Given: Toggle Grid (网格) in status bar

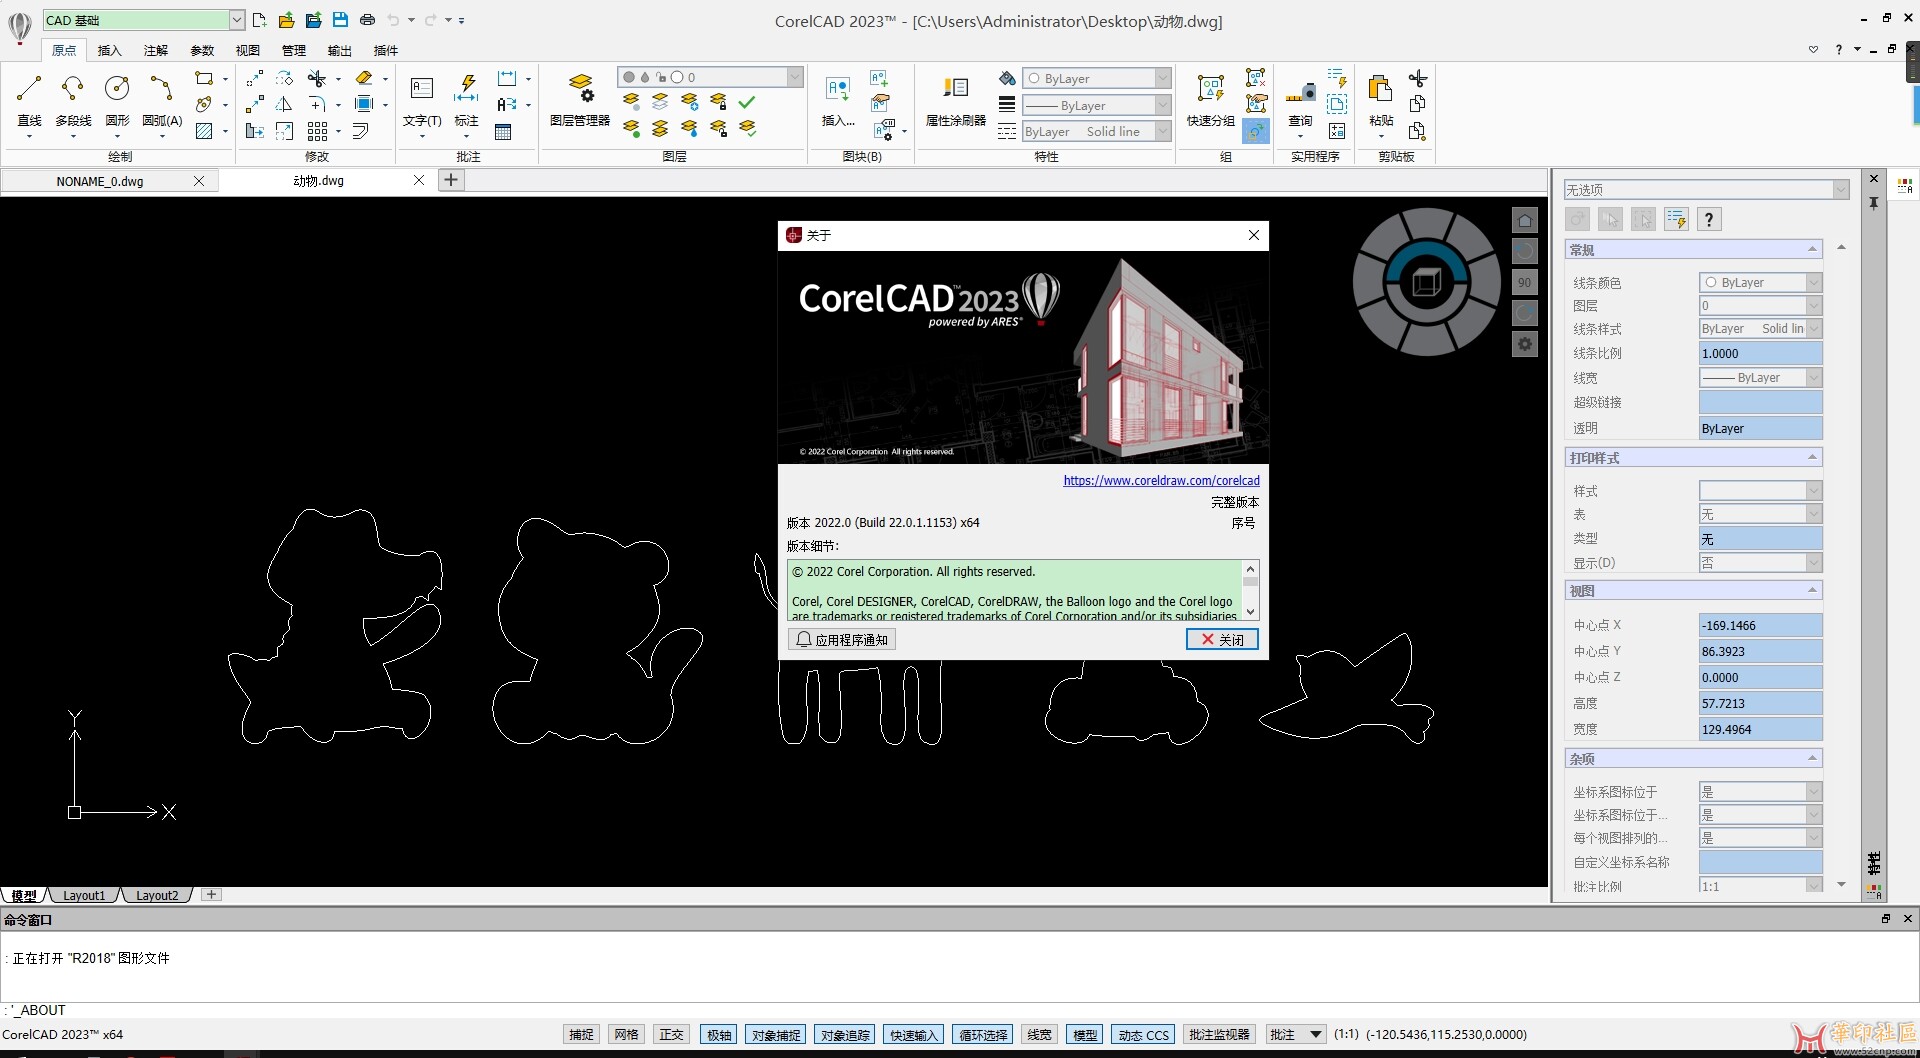Looking at the screenshot, I should [626, 1035].
